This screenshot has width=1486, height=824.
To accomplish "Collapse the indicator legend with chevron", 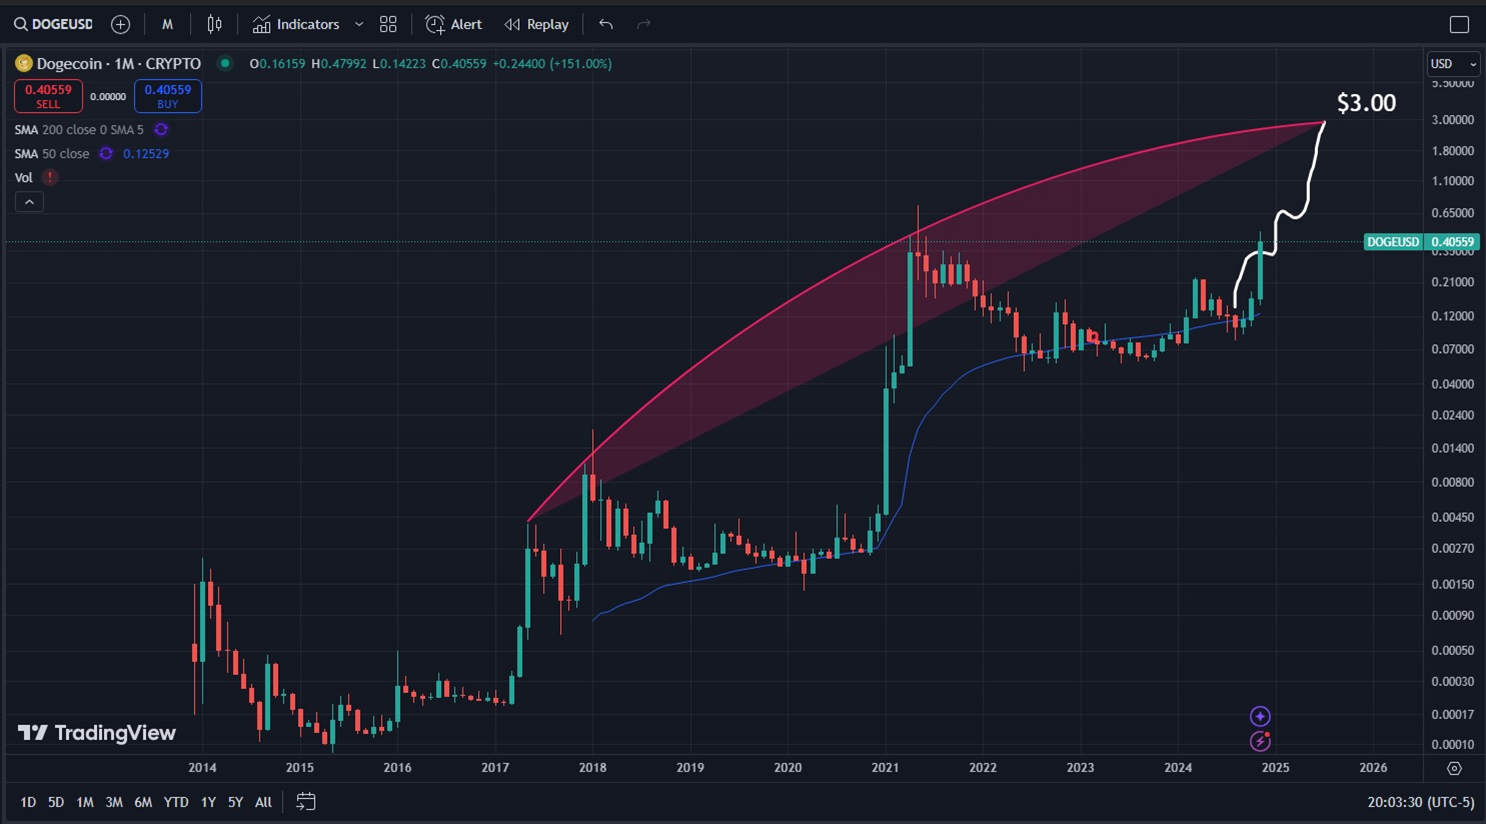I will point(29,202).
